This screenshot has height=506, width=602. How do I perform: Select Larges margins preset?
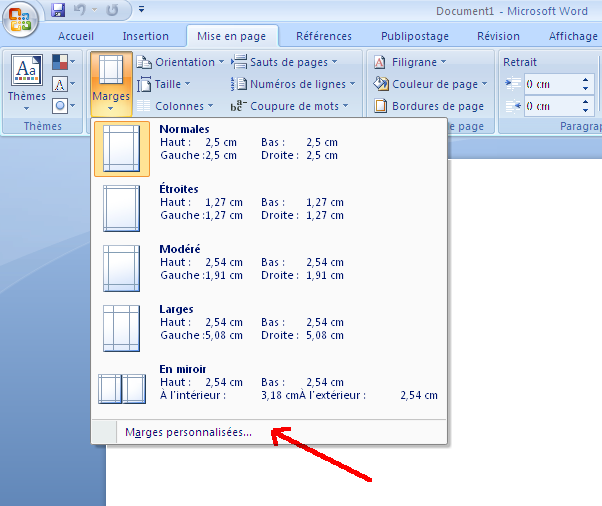coord(269,329)
